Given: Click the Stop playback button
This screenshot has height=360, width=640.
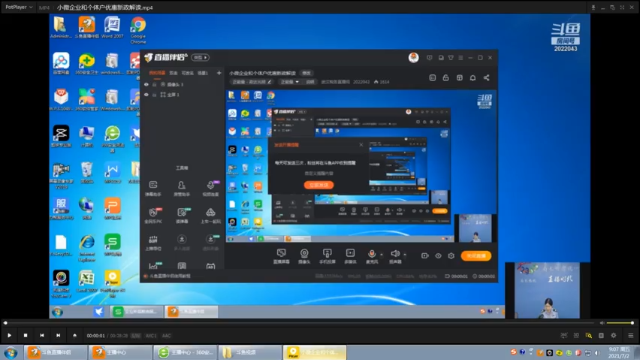Looking at the screenshot, I should coord(25,336).
